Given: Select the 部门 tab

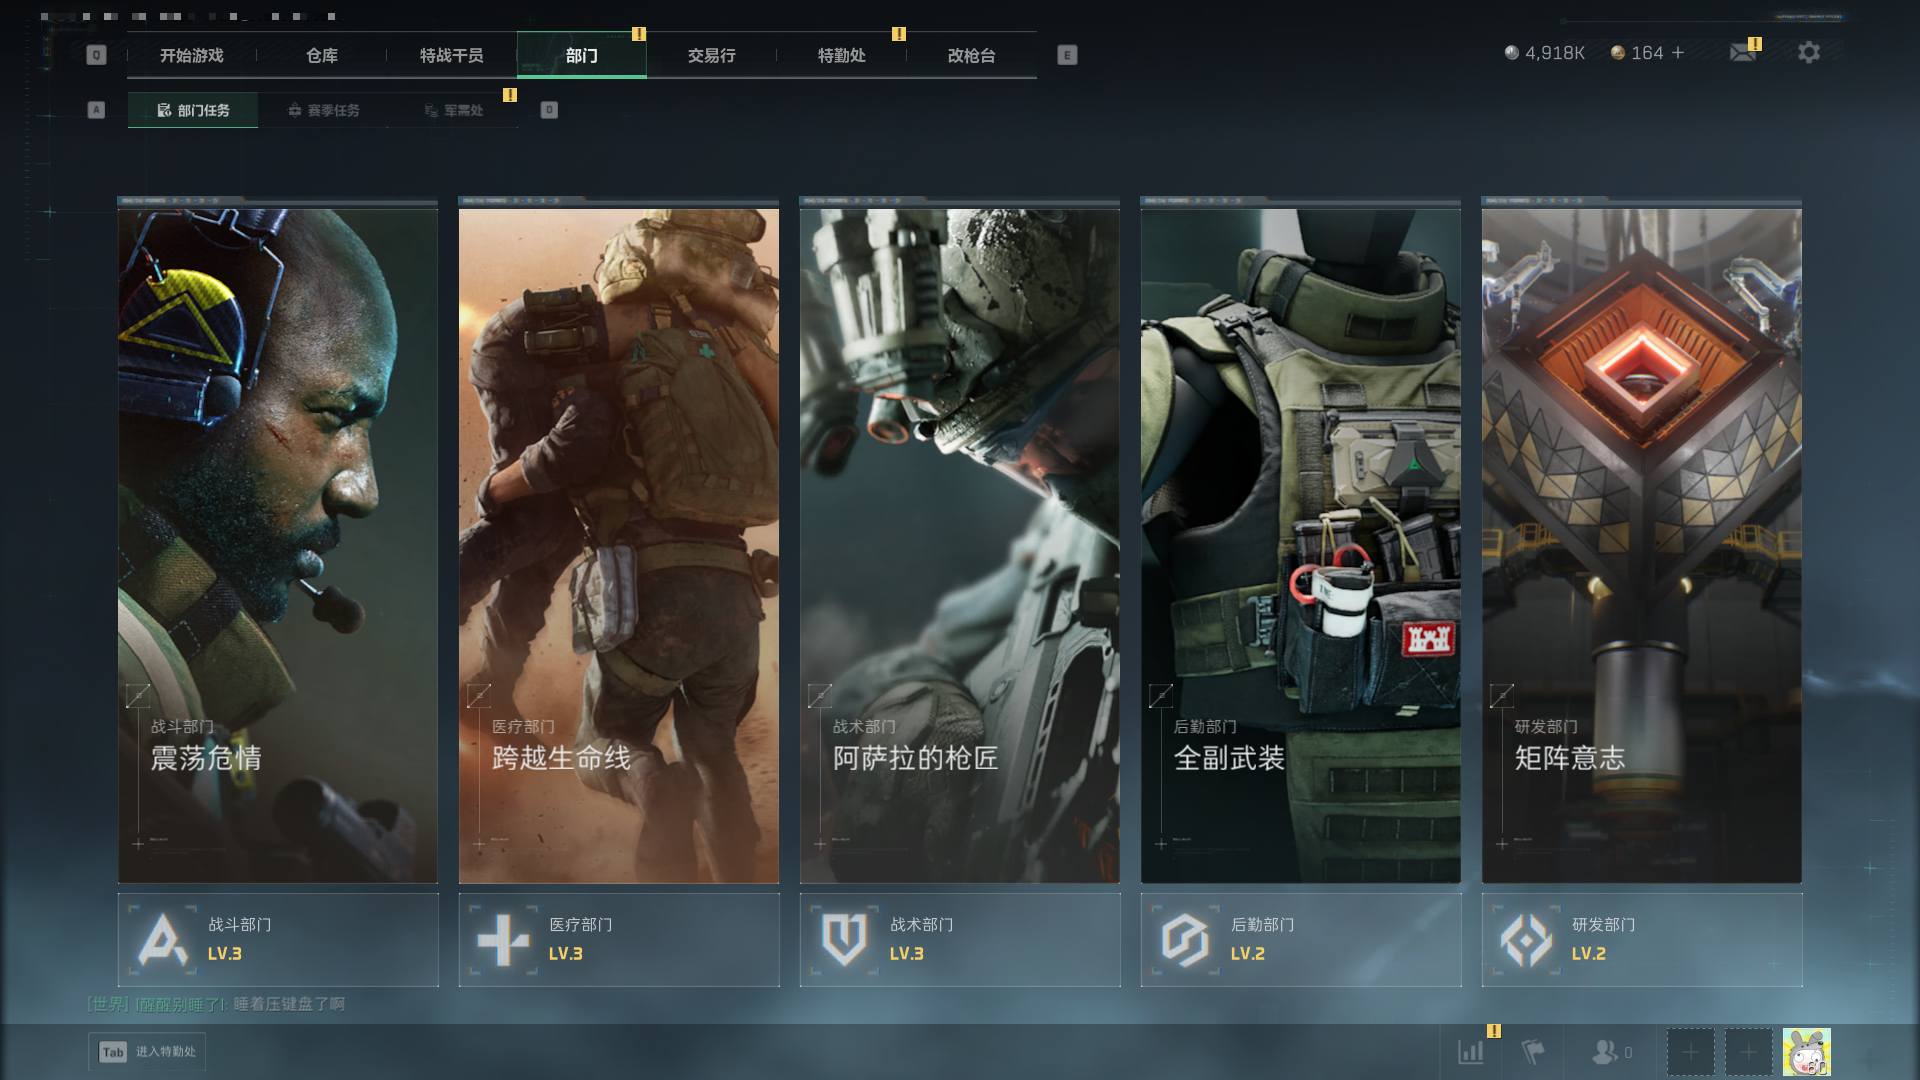Looking at the screenshot, I should [x=582, y=55].
